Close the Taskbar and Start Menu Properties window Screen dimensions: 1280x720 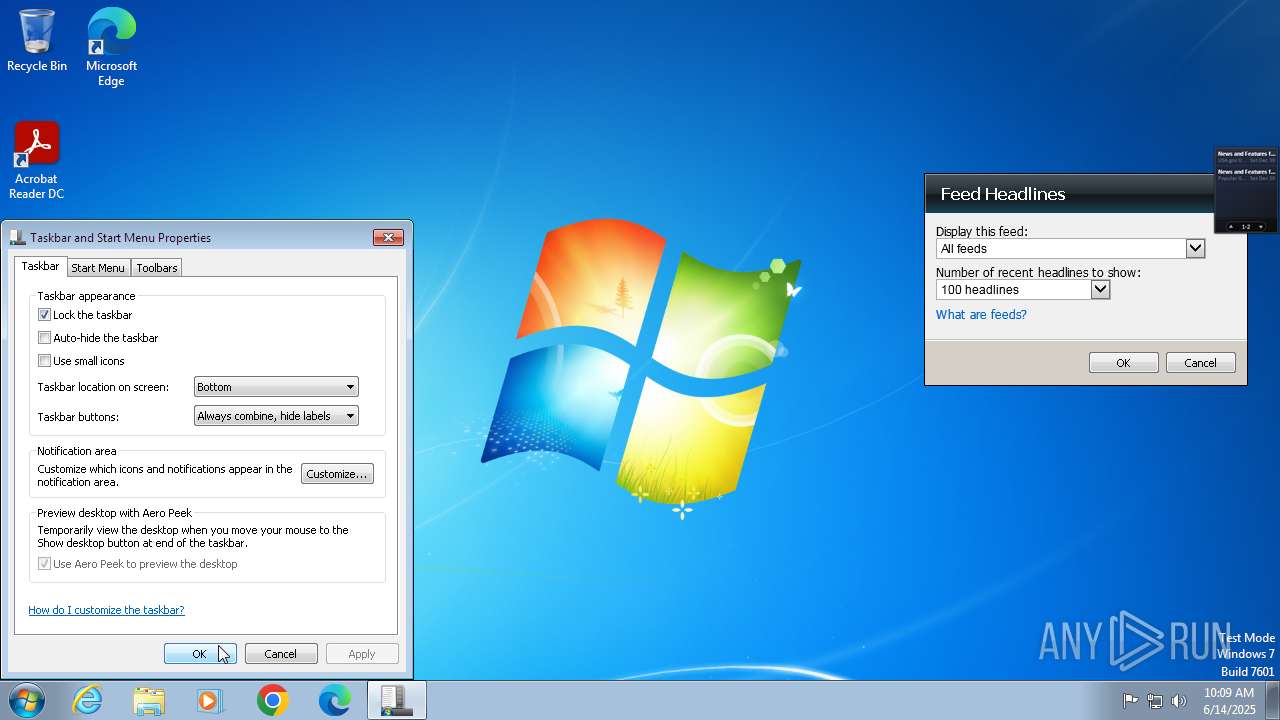(388, 237)
